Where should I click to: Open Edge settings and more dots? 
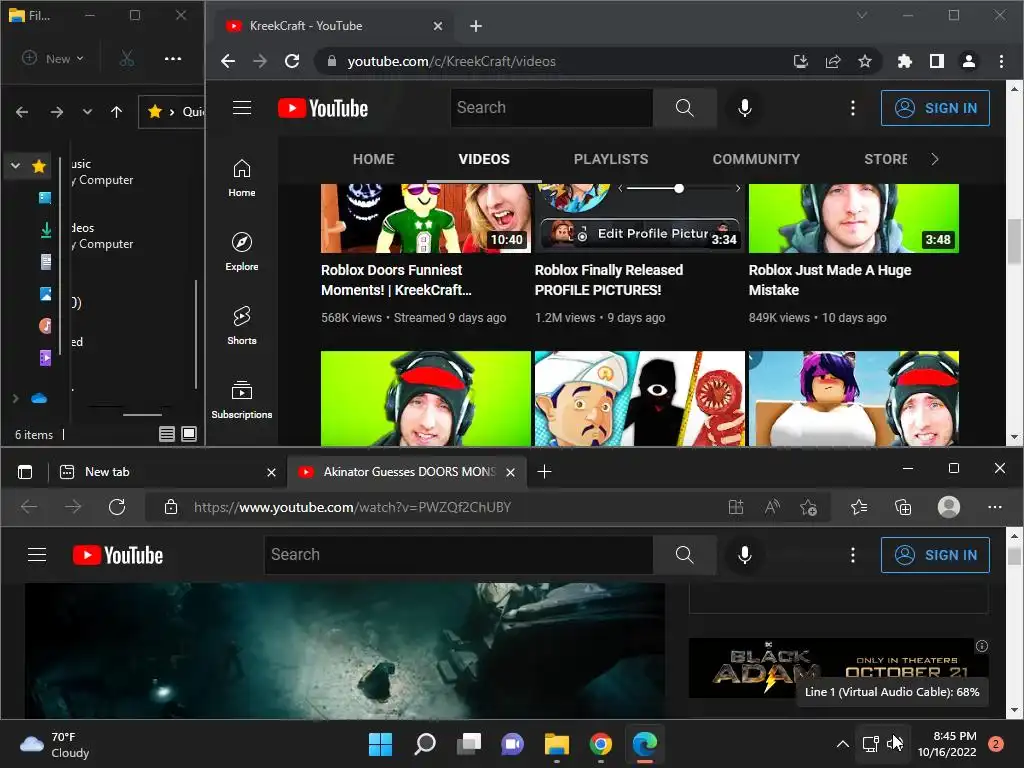pyautogui.click(x=995, y=507)
